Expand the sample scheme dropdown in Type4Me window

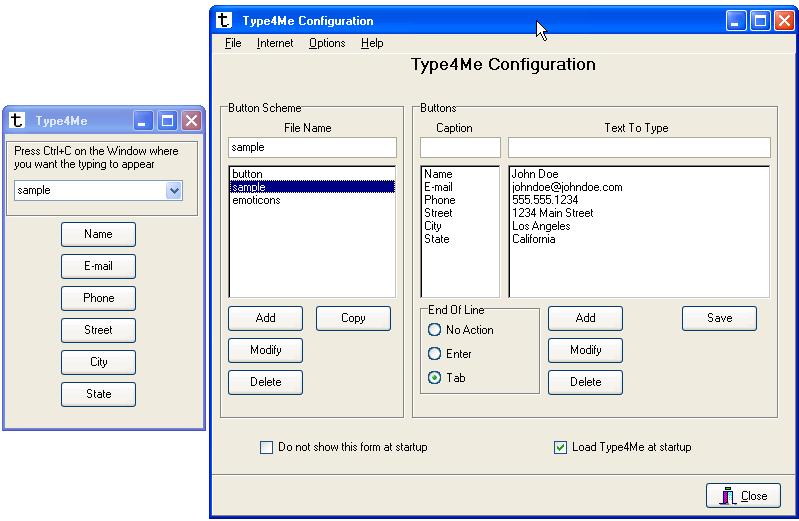tap(174, 191)
